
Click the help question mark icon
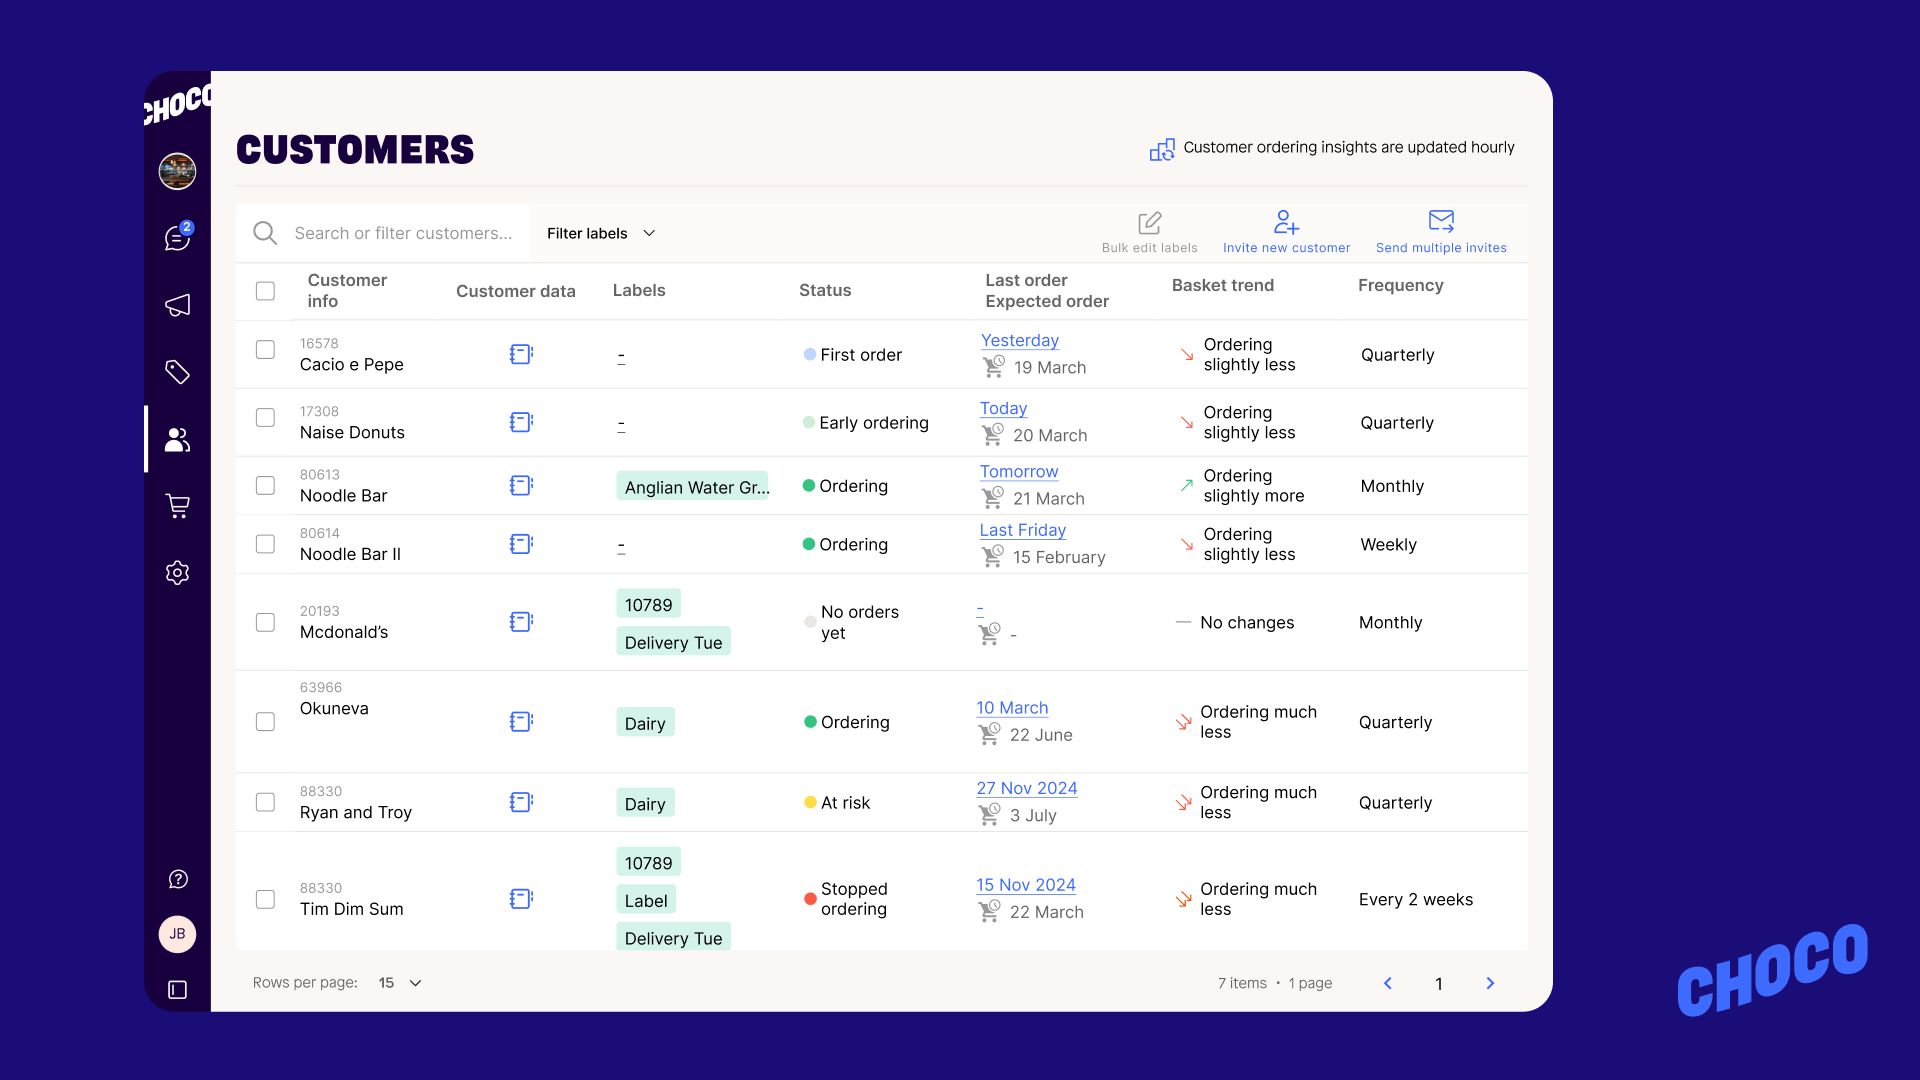178,879
